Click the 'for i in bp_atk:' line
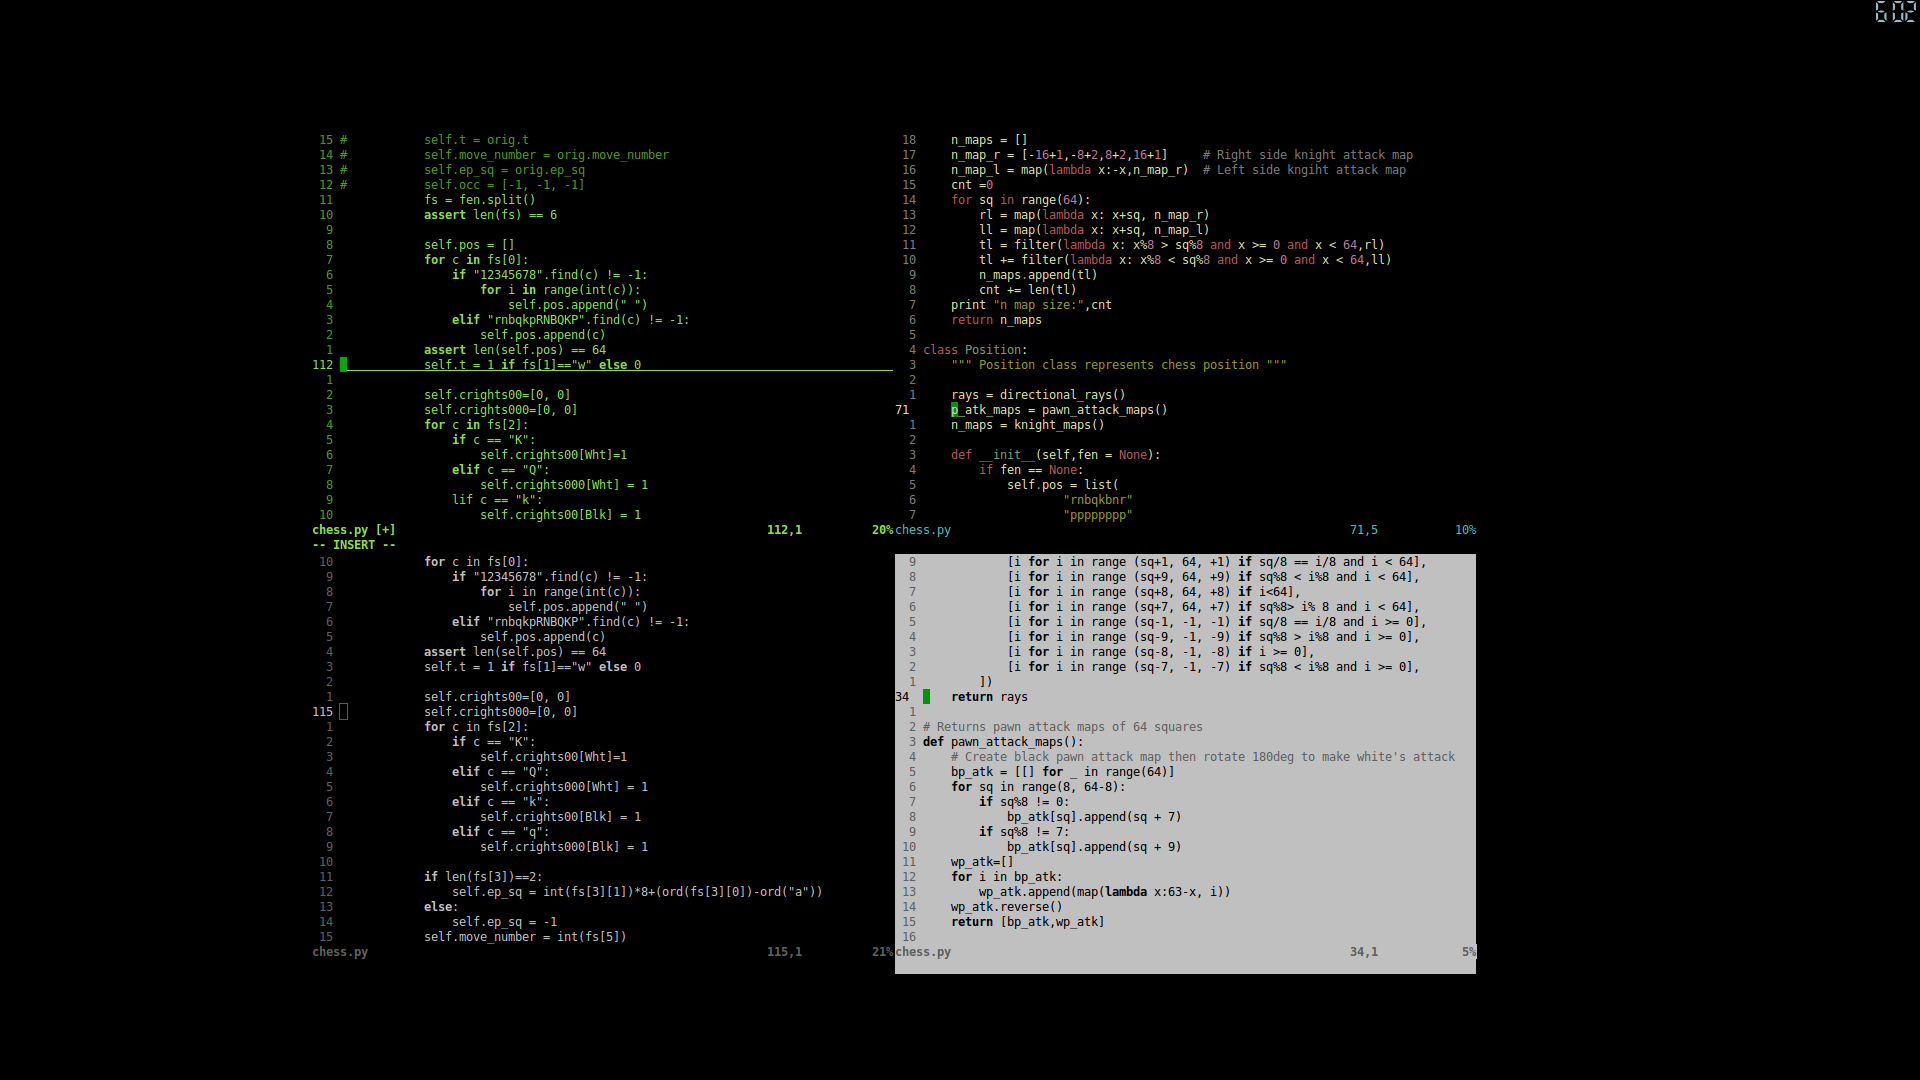1920x1080 pixels. [1006, 877]
